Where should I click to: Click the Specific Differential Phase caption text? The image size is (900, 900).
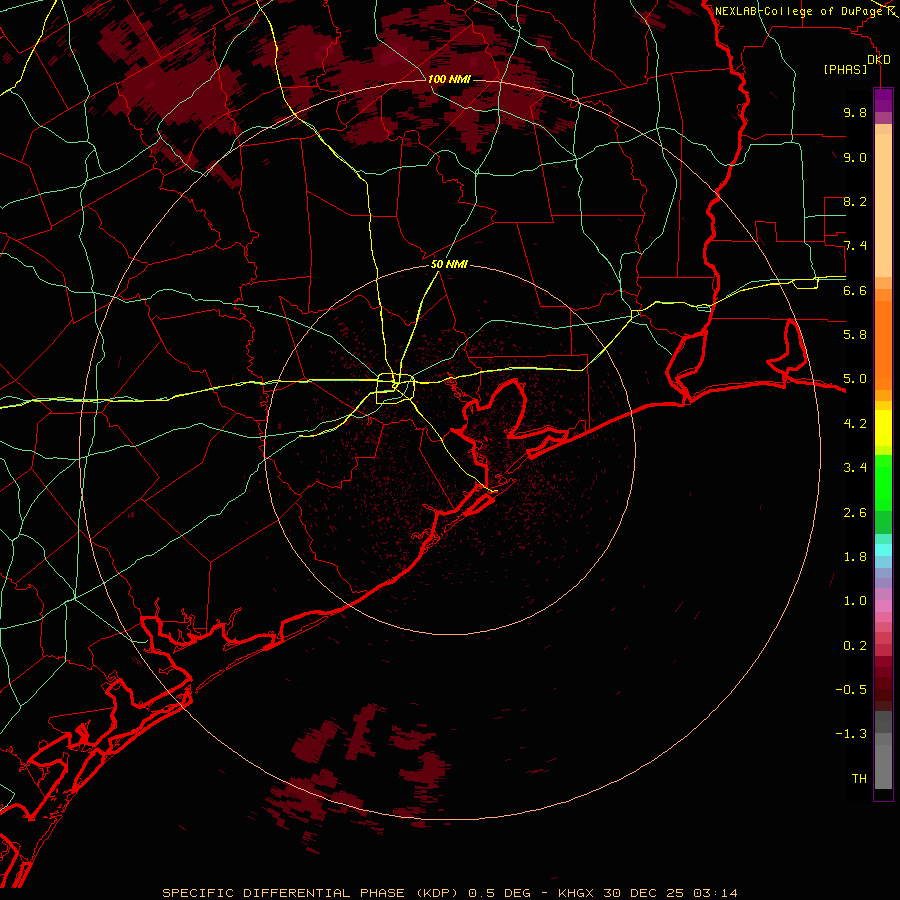click(449, 893)
